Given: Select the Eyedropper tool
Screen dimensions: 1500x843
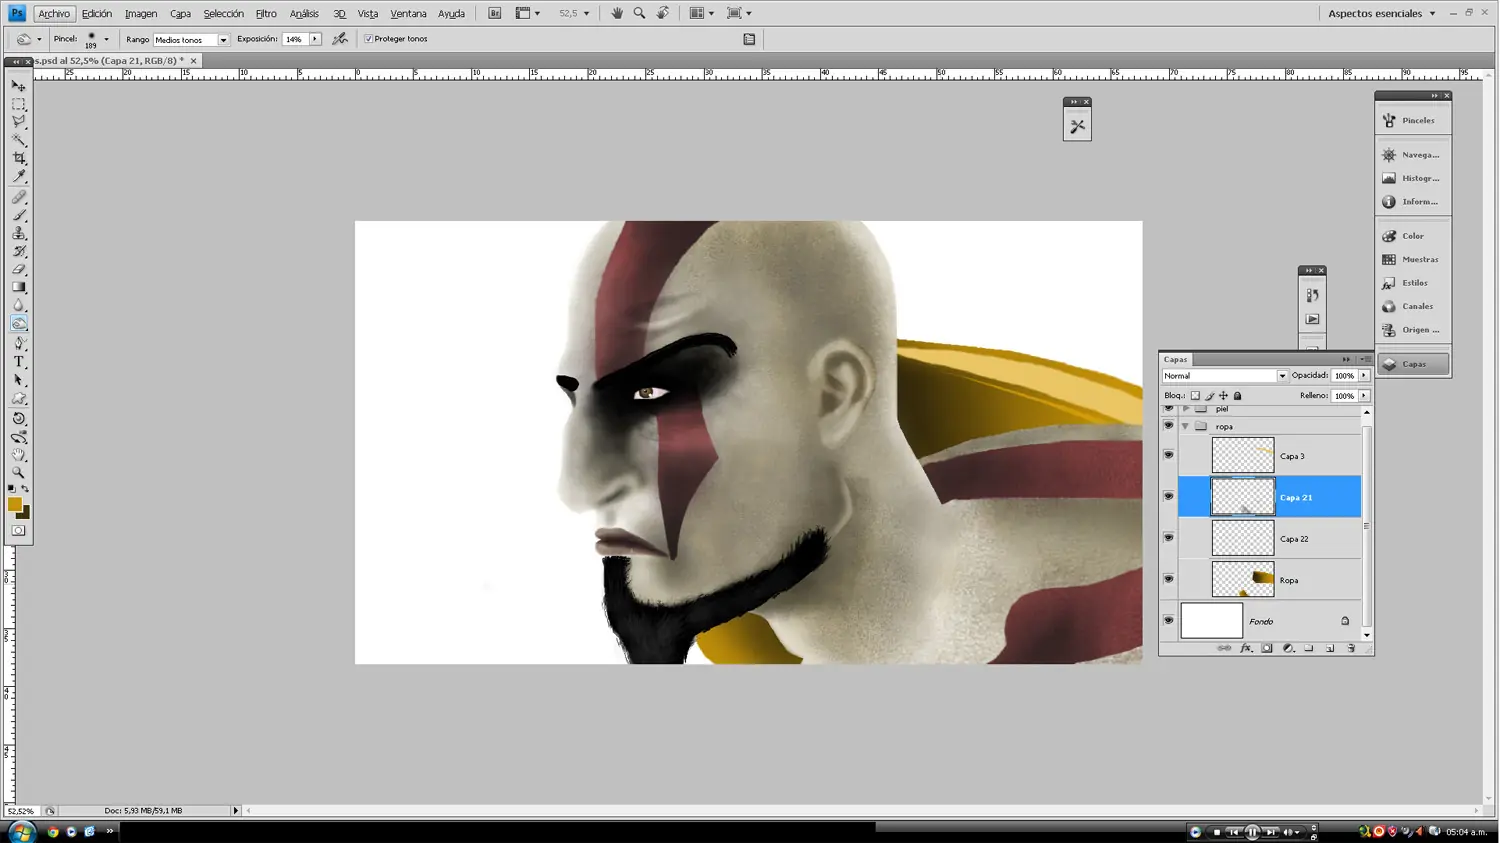Looking at the screenshot, I should [x=19, y=176].
